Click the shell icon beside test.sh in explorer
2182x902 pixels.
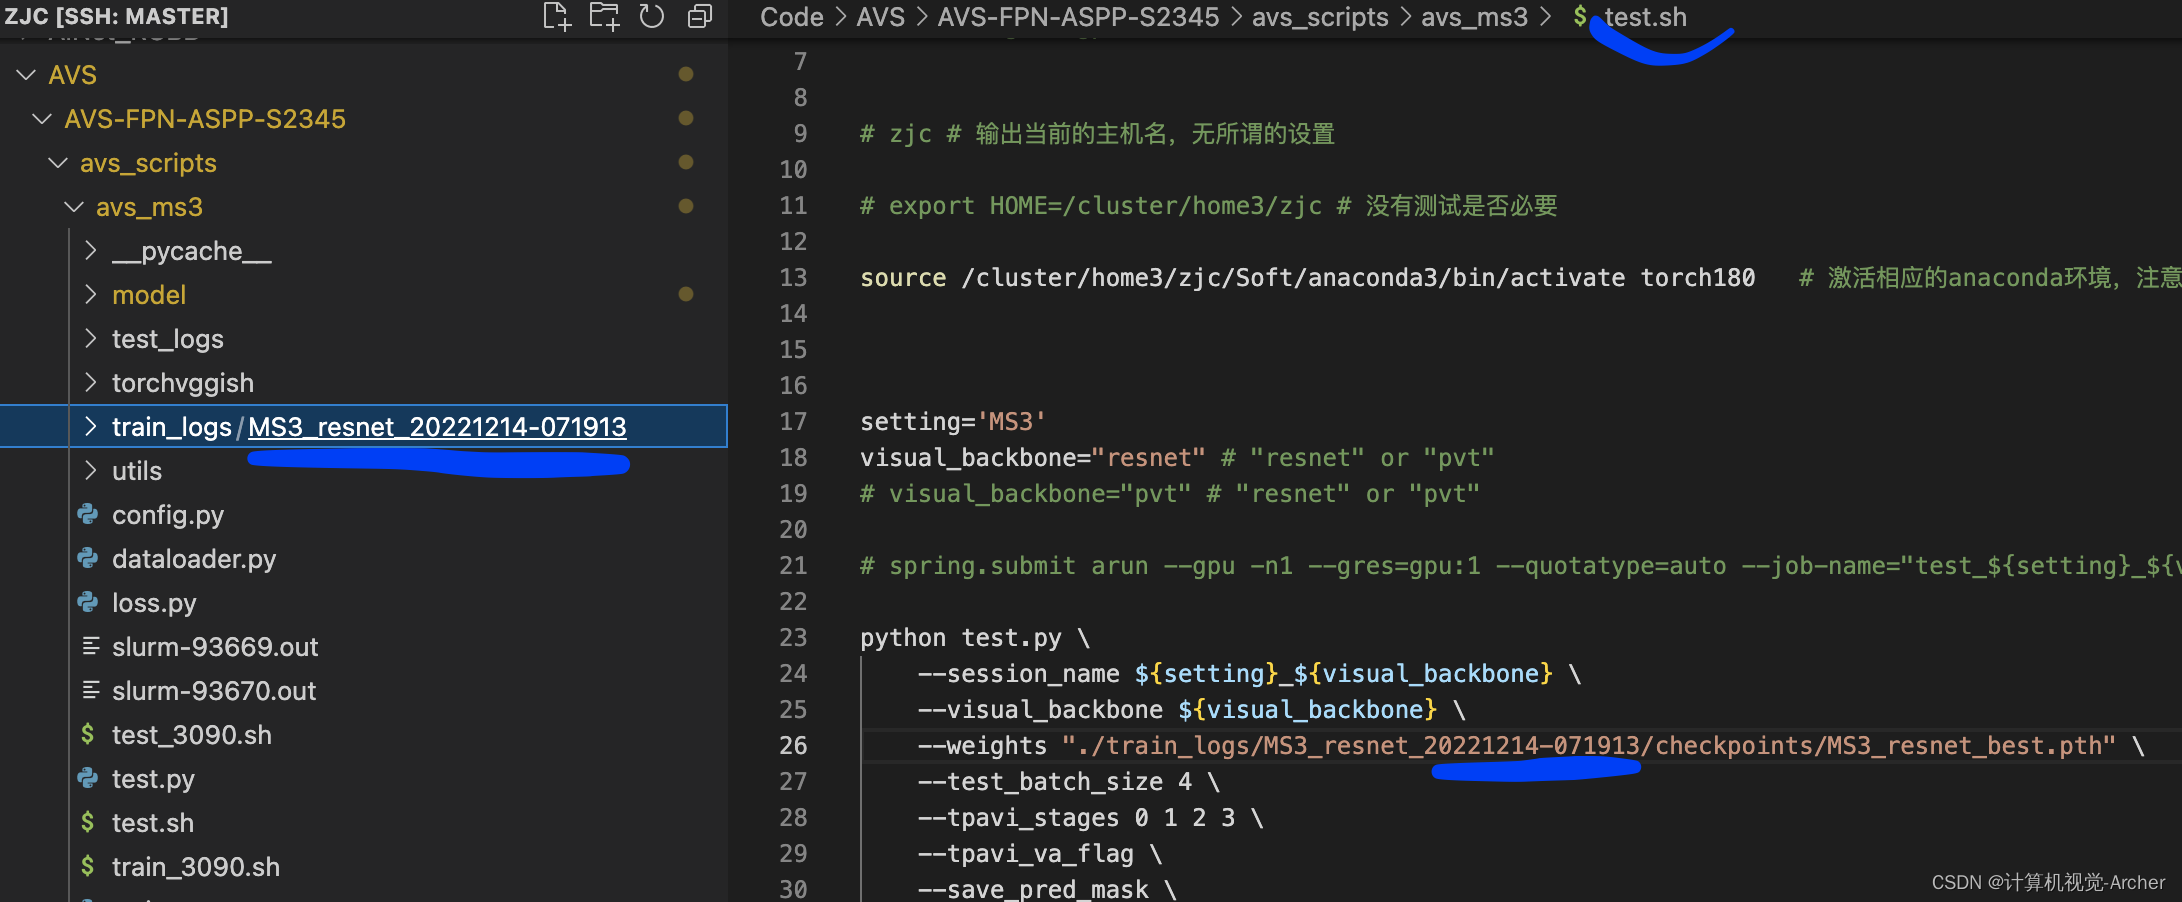point(88,822)
